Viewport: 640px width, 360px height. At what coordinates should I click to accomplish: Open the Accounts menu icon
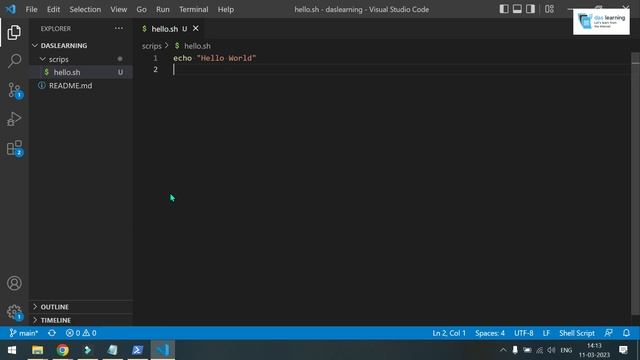(x=14, y=283)
